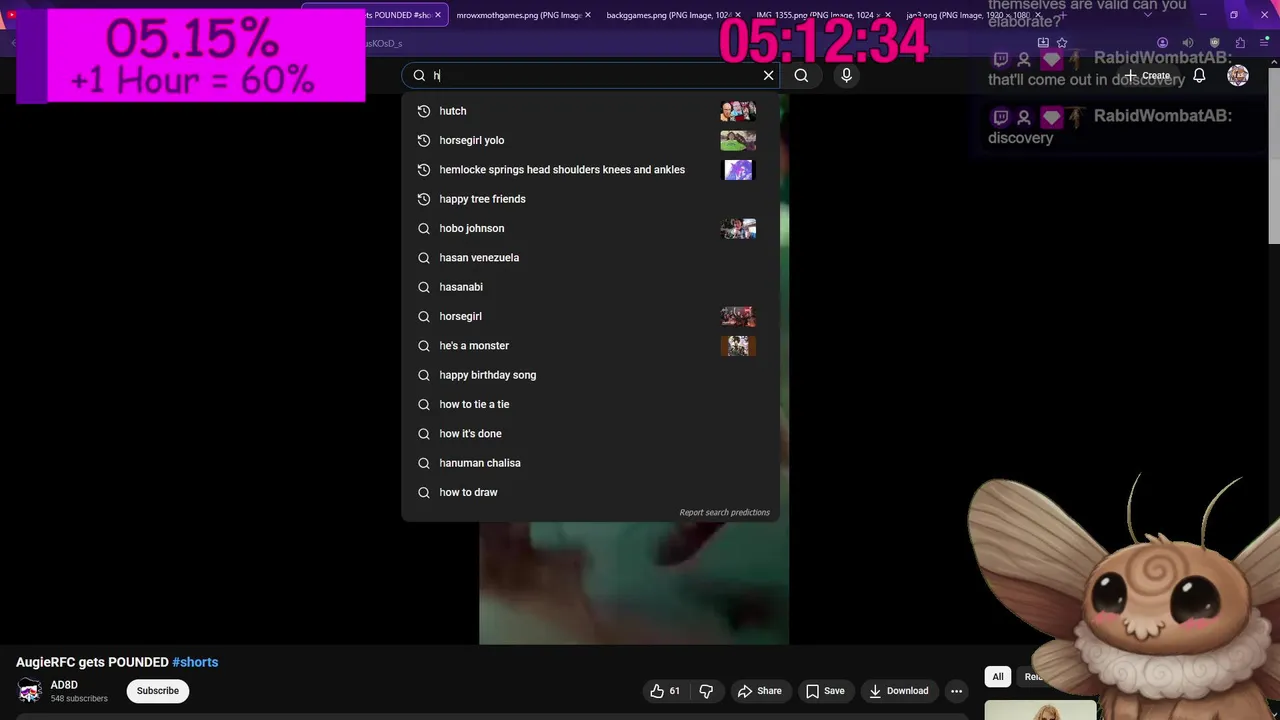This screenshot has height=720, width=1280.
Task: Select the 'hobo johnson' suggestion
Action: 590,228
